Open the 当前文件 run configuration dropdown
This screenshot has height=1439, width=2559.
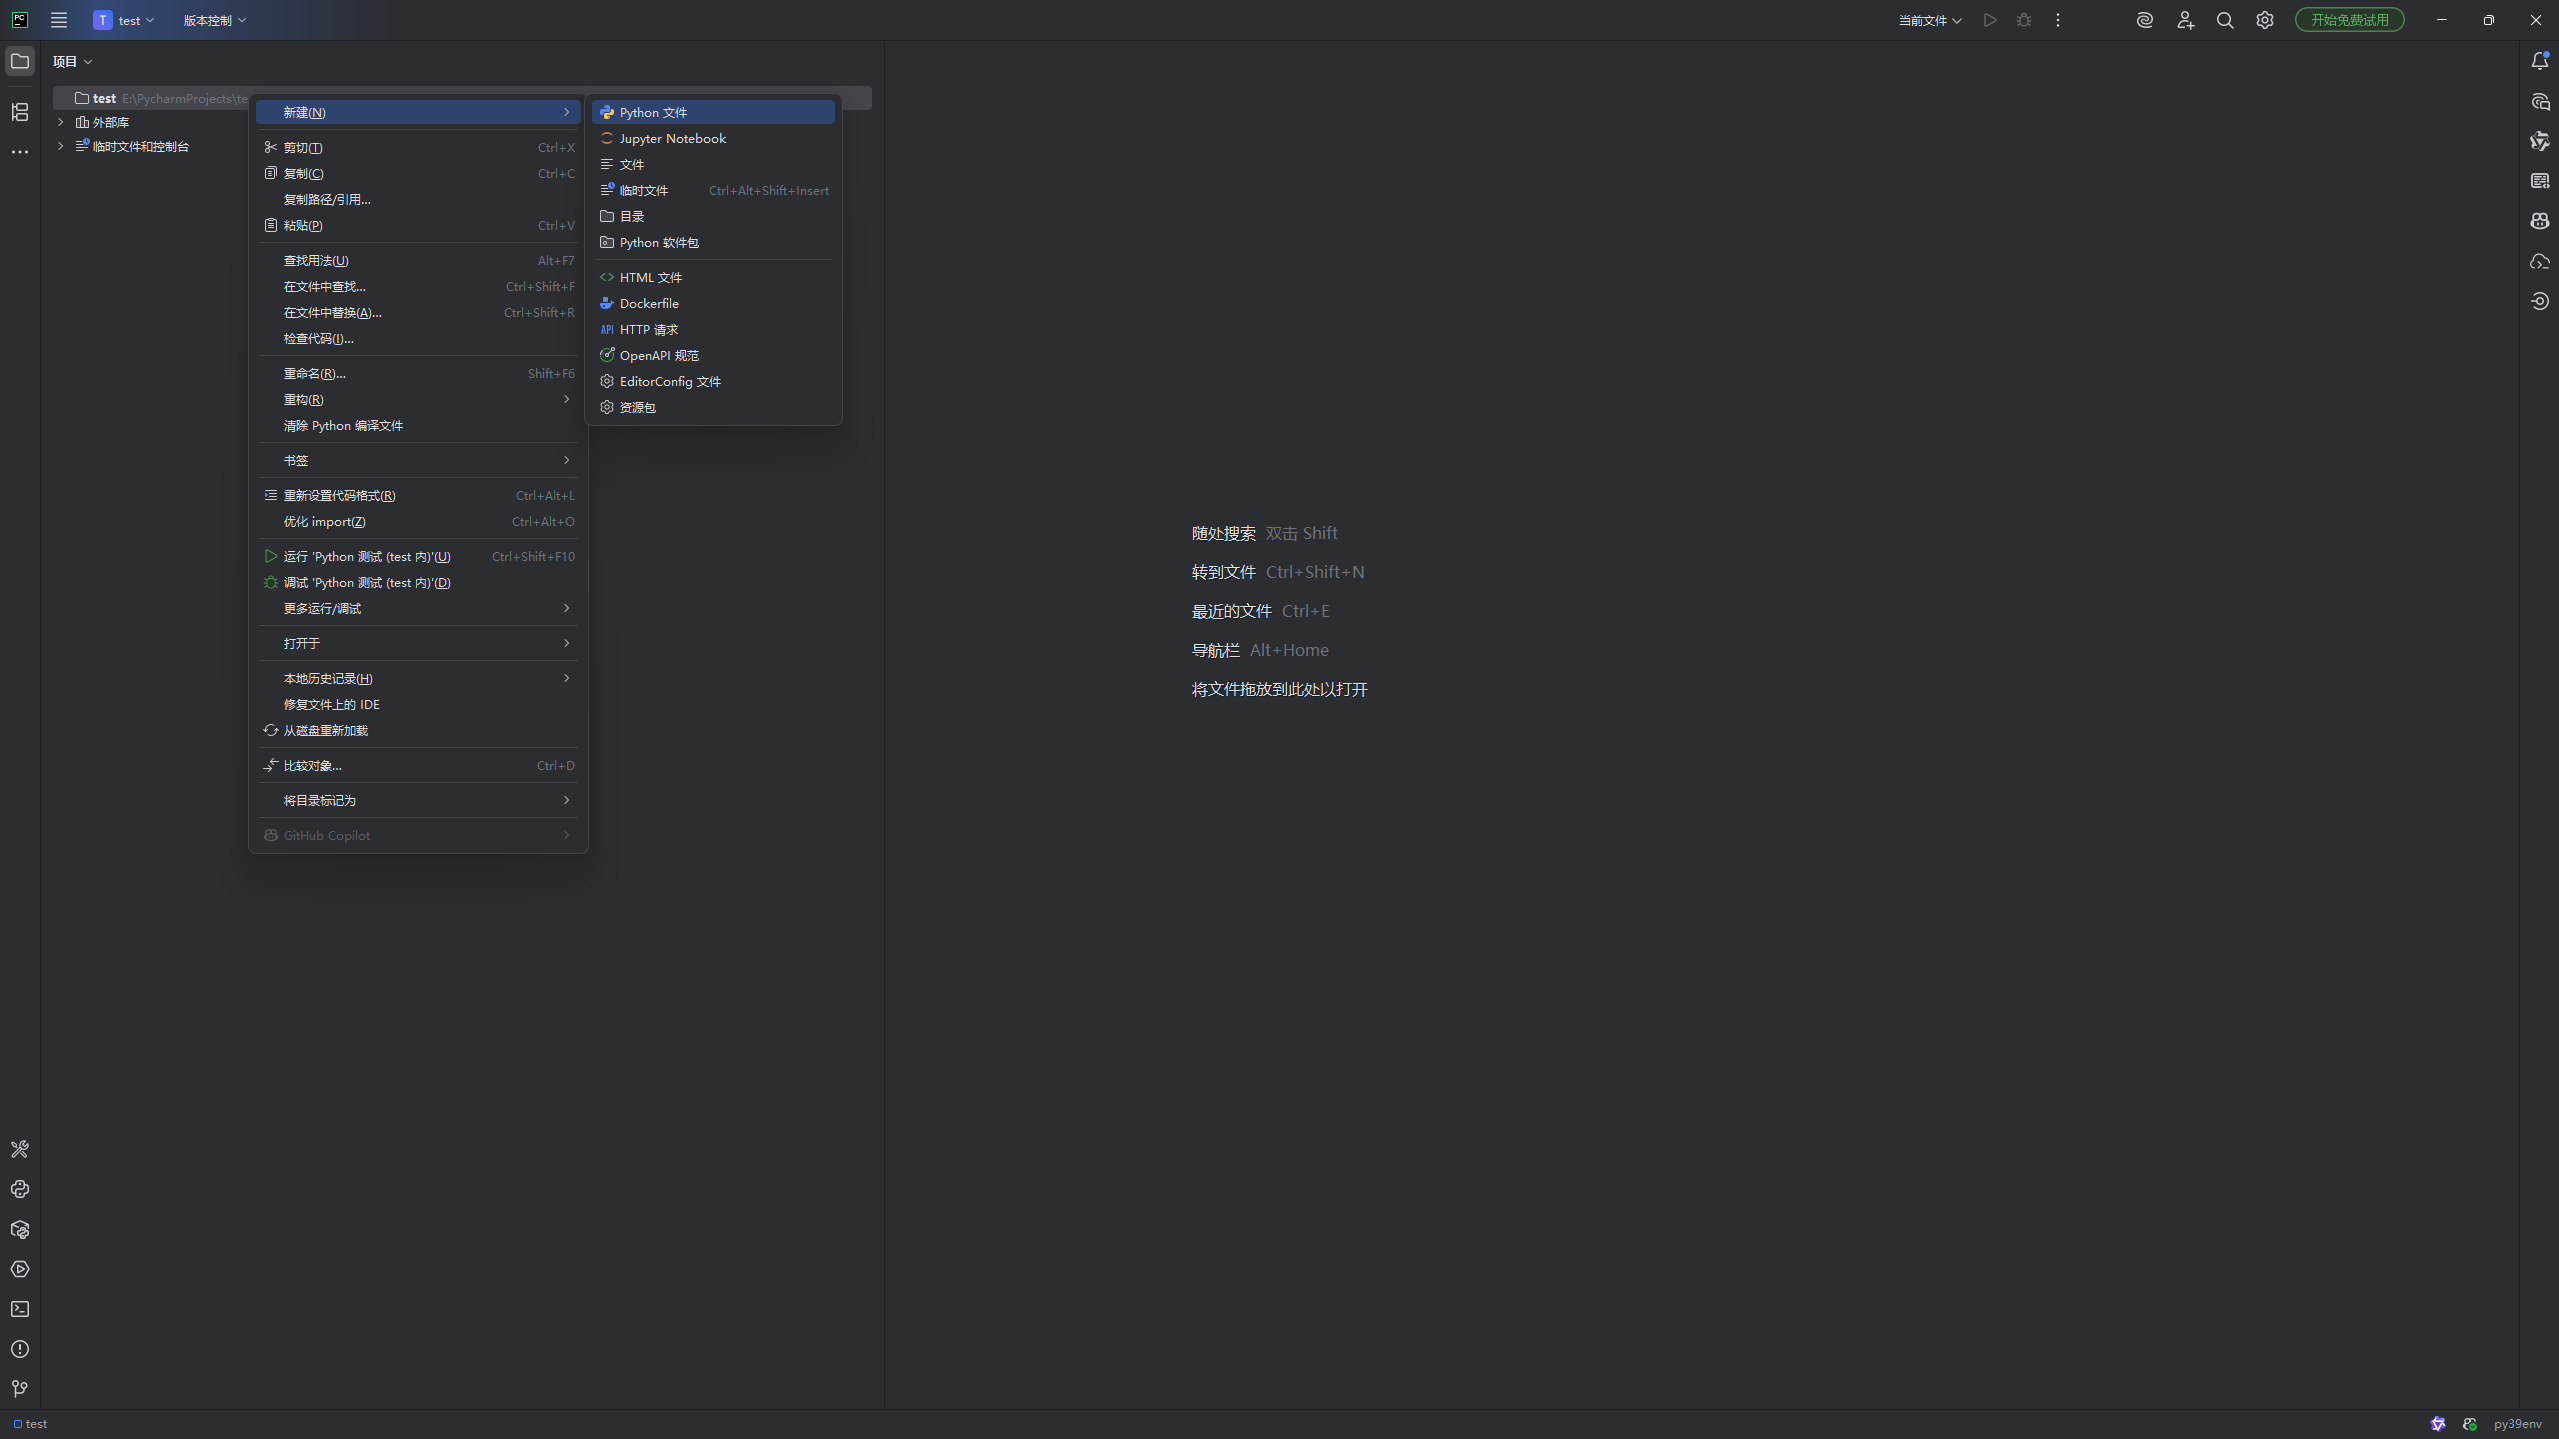(x=1929, y=20)
